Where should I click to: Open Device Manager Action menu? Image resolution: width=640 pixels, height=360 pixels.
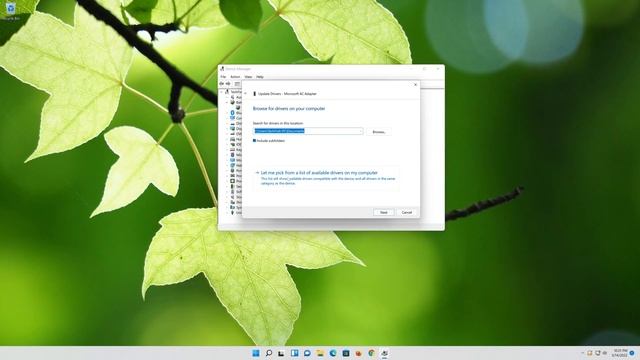[x=235, y=77]
